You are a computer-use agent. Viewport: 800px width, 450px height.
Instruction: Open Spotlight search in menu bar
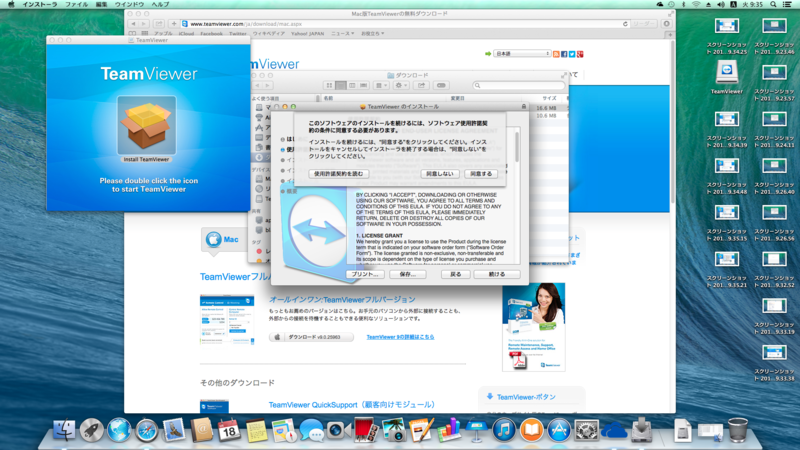pyautogui.click(x=773, y=4)
